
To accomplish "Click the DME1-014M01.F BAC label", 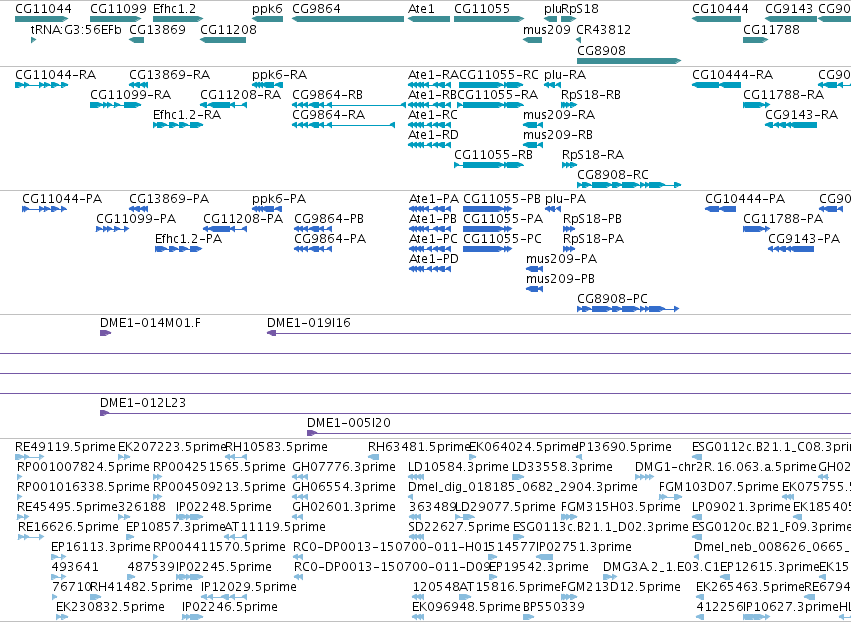I will coord(150,323).
